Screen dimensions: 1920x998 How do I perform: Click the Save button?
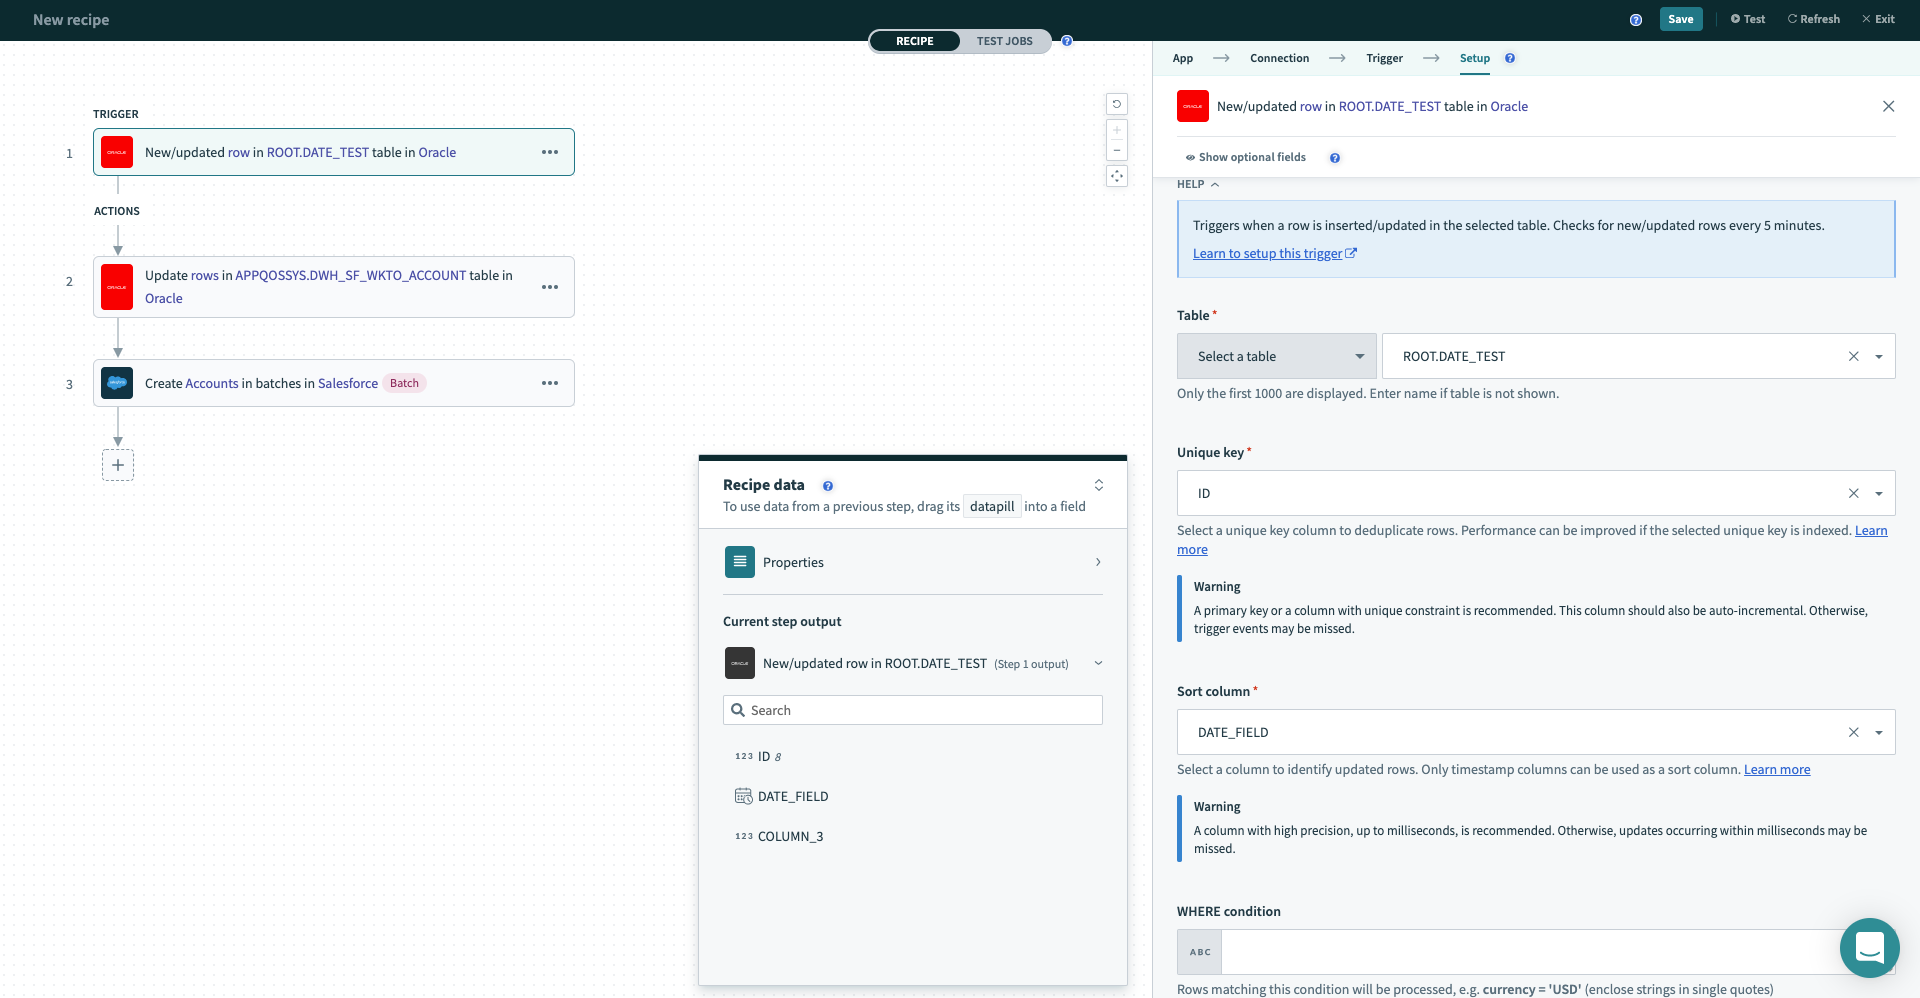point(1680,19)
